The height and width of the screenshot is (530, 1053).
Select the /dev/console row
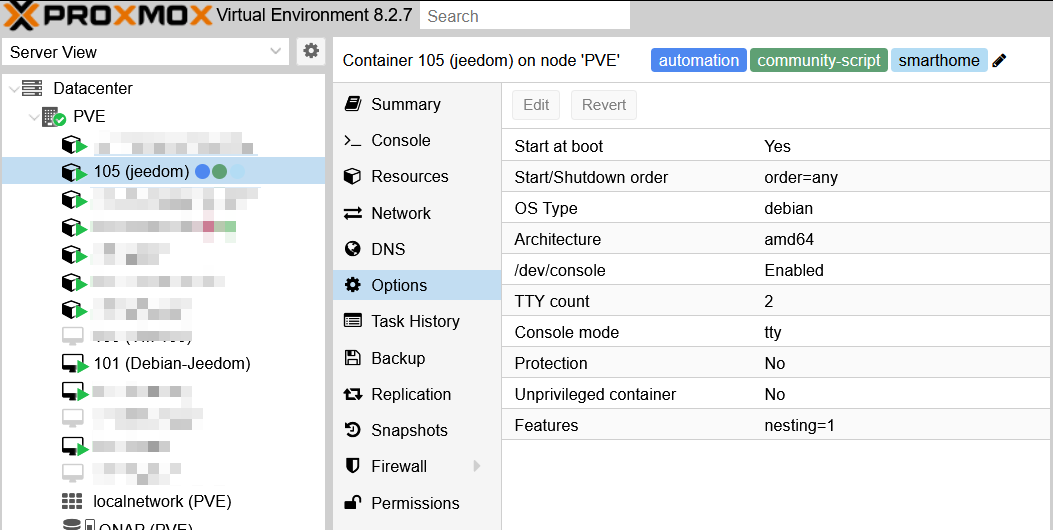777,270
